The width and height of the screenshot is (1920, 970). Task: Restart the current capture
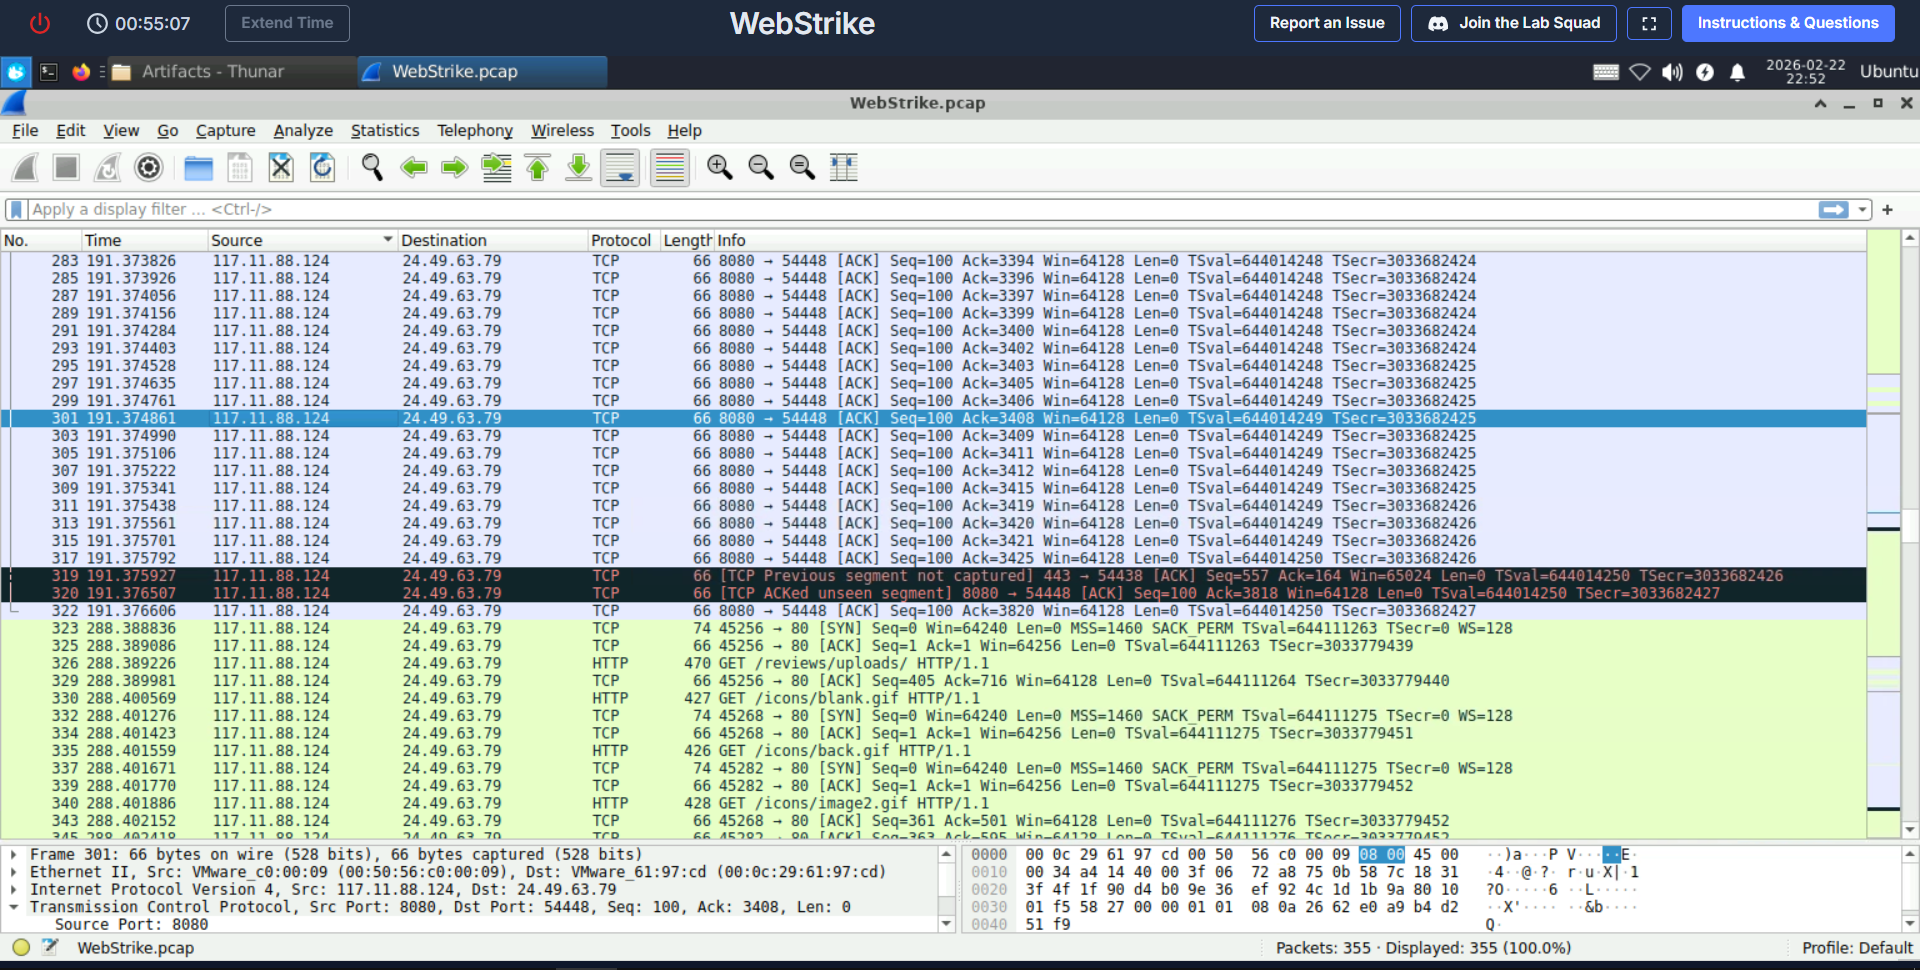click(107, 168)
